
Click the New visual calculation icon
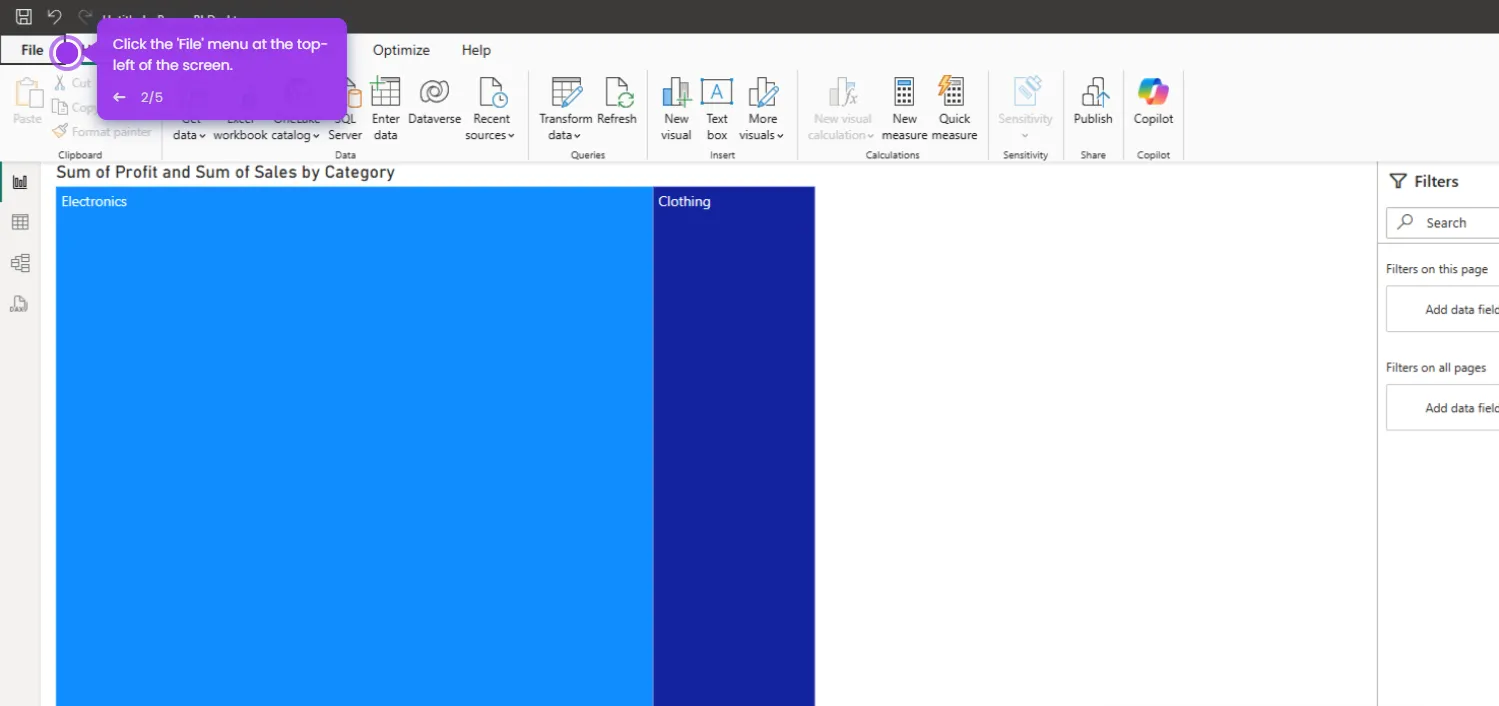843,92
